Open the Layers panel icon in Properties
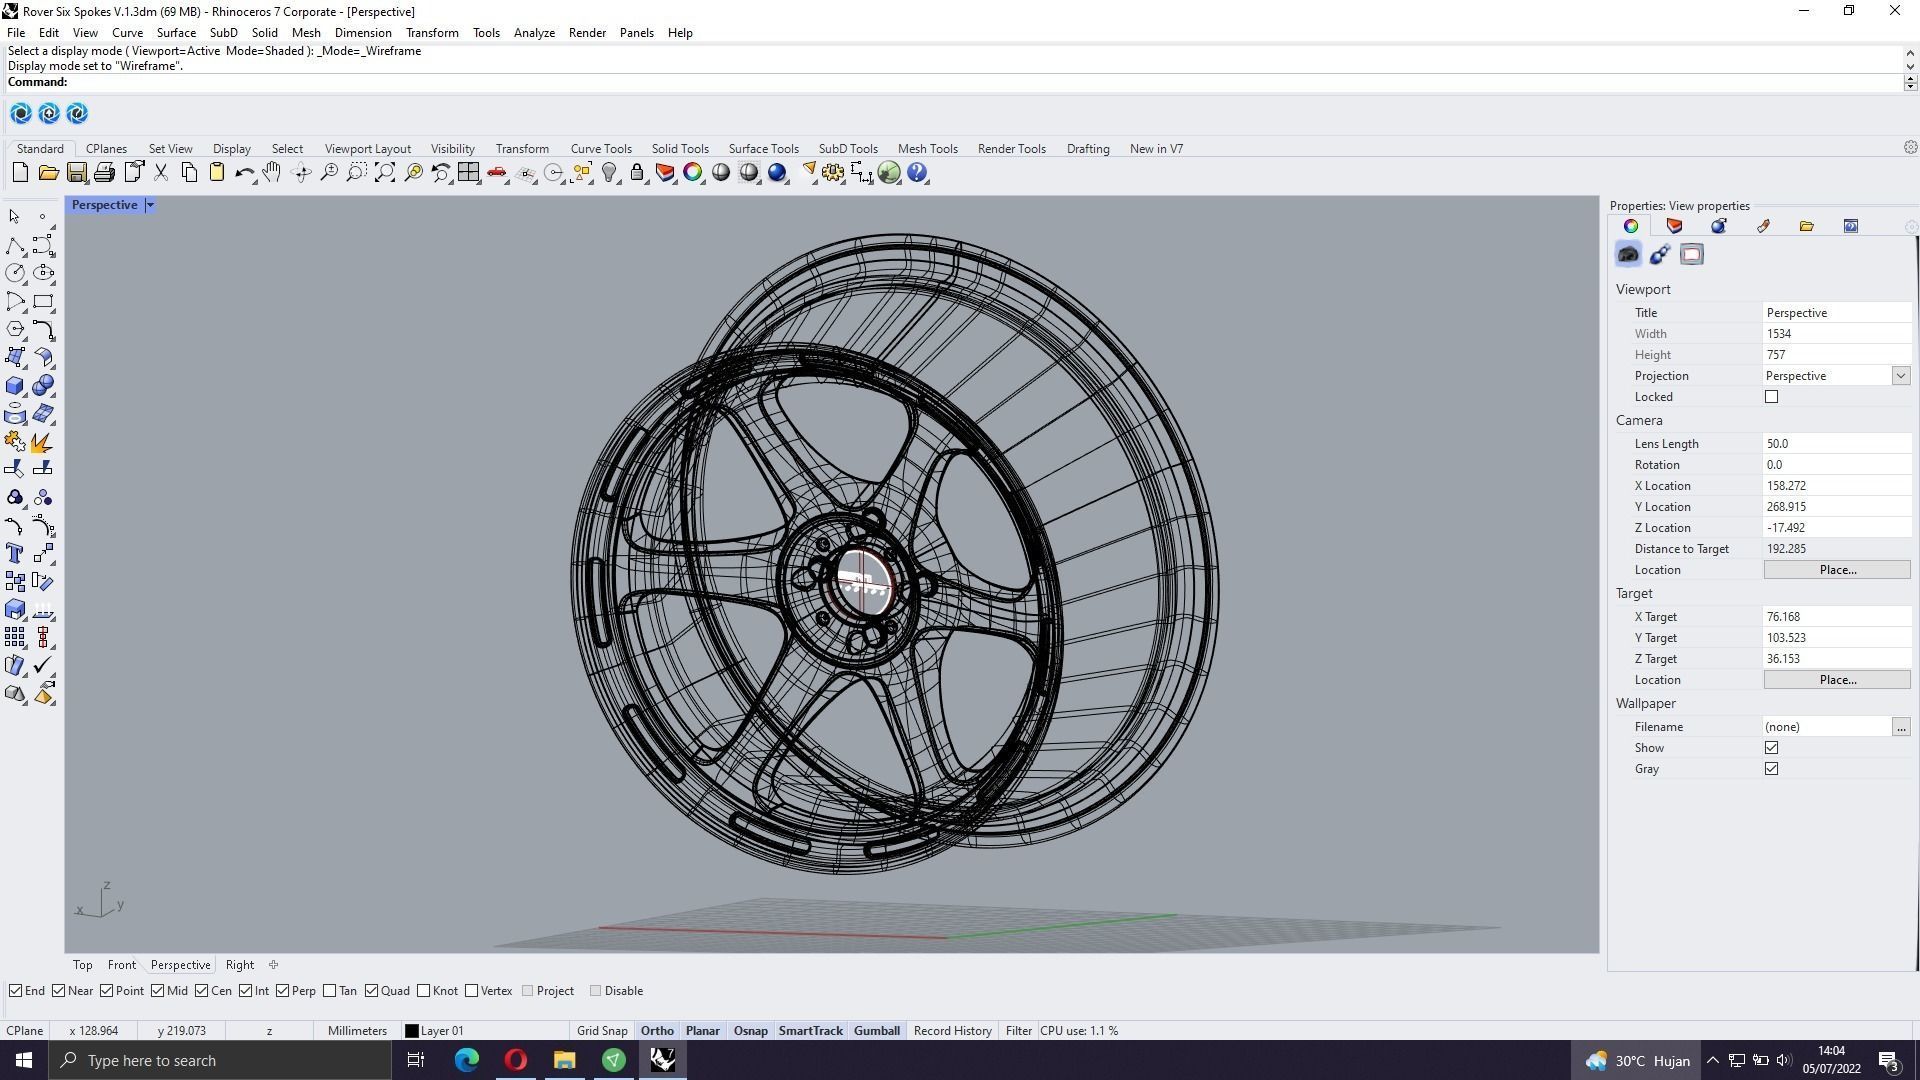Image resolution: width=1920 pixels, height=1080 pixels. (x=1674, y=226)
